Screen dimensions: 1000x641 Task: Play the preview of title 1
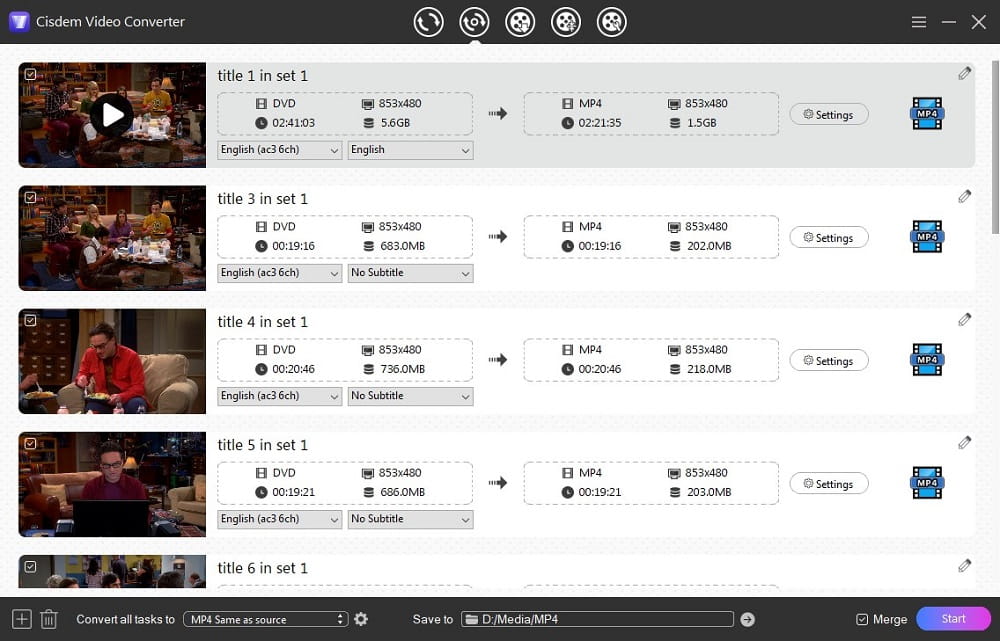(111, 114)
